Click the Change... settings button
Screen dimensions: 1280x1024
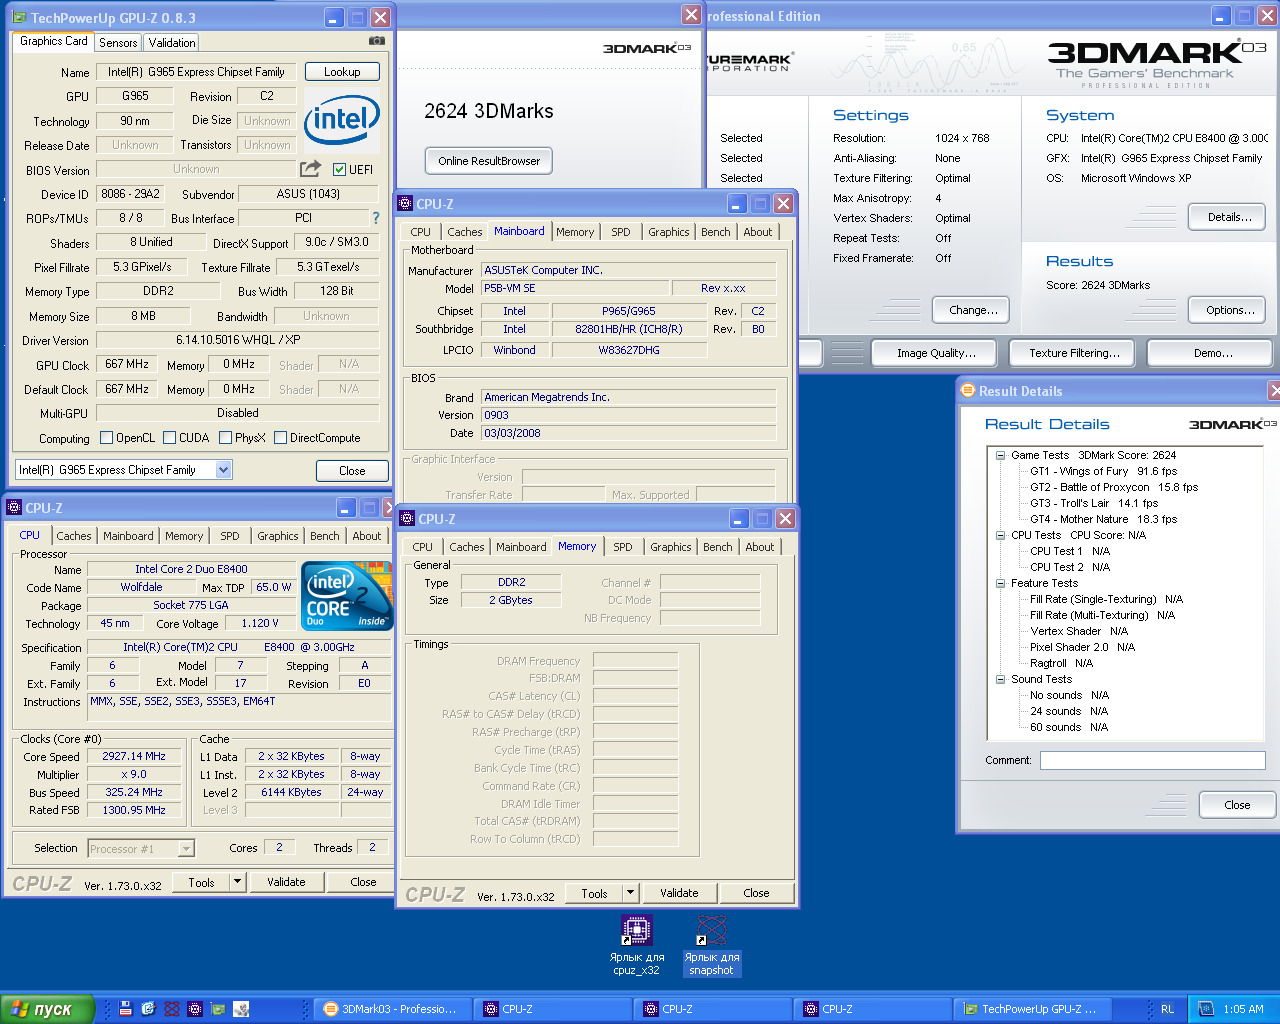click(x=973, y=310)
